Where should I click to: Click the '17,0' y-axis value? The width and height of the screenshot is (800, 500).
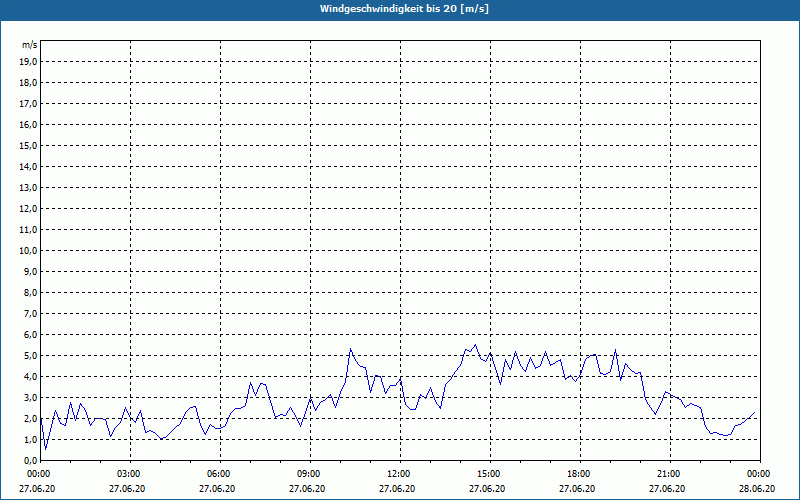point(28,104)
